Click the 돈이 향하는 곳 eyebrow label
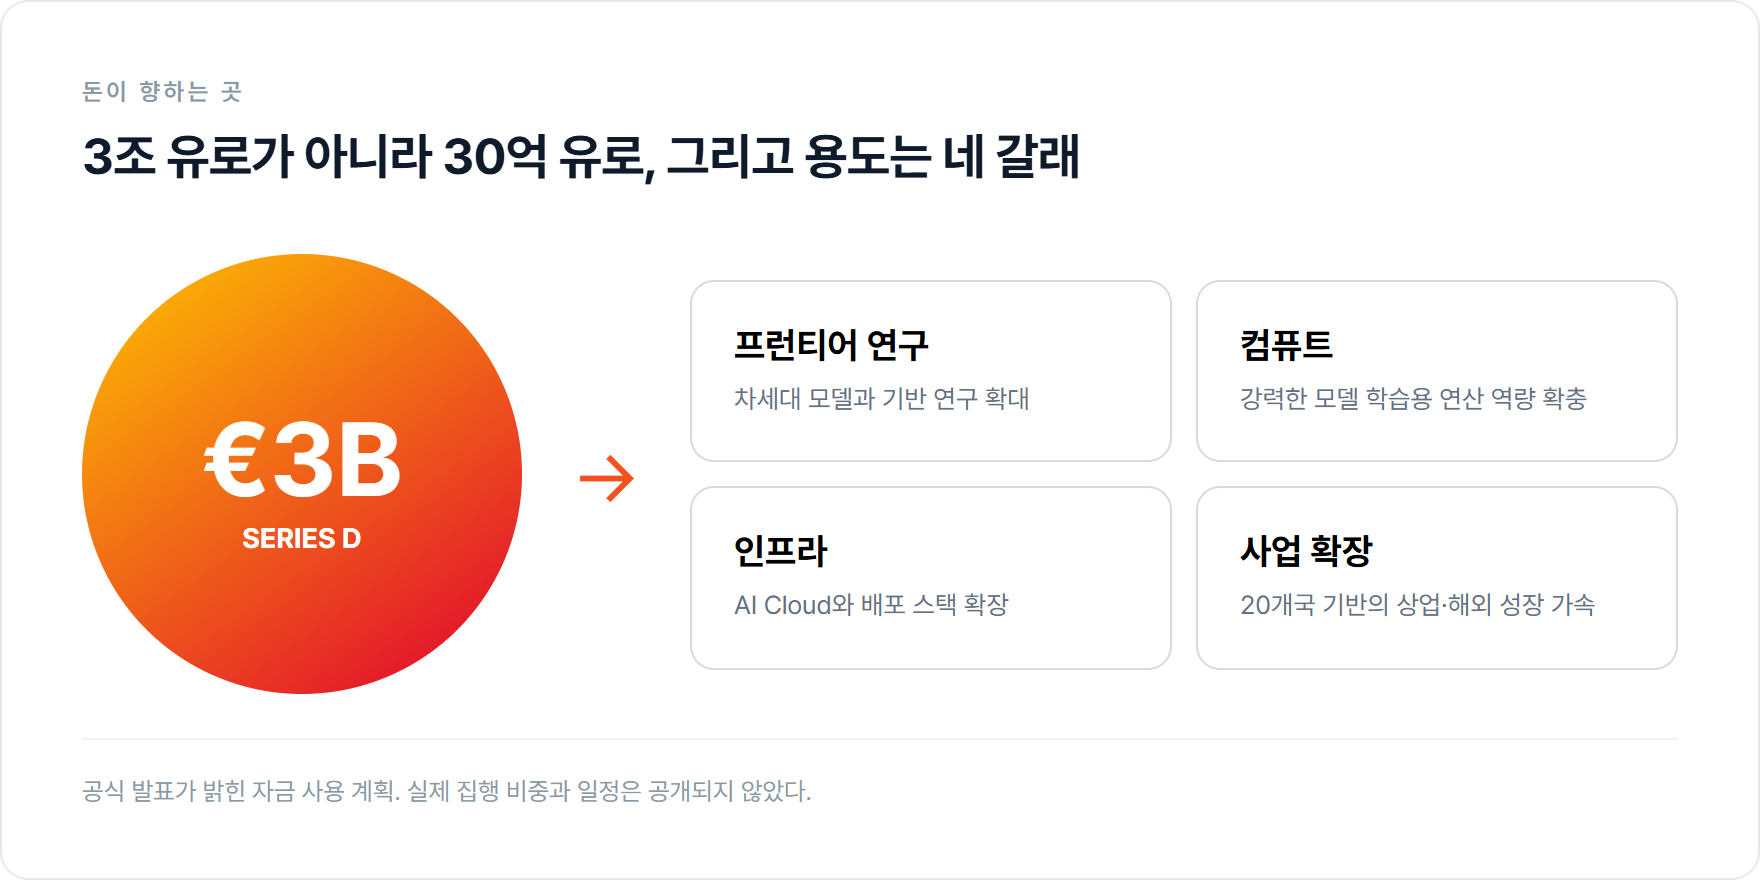Viewport: 1760px width, 882px height. click(162, 92)
